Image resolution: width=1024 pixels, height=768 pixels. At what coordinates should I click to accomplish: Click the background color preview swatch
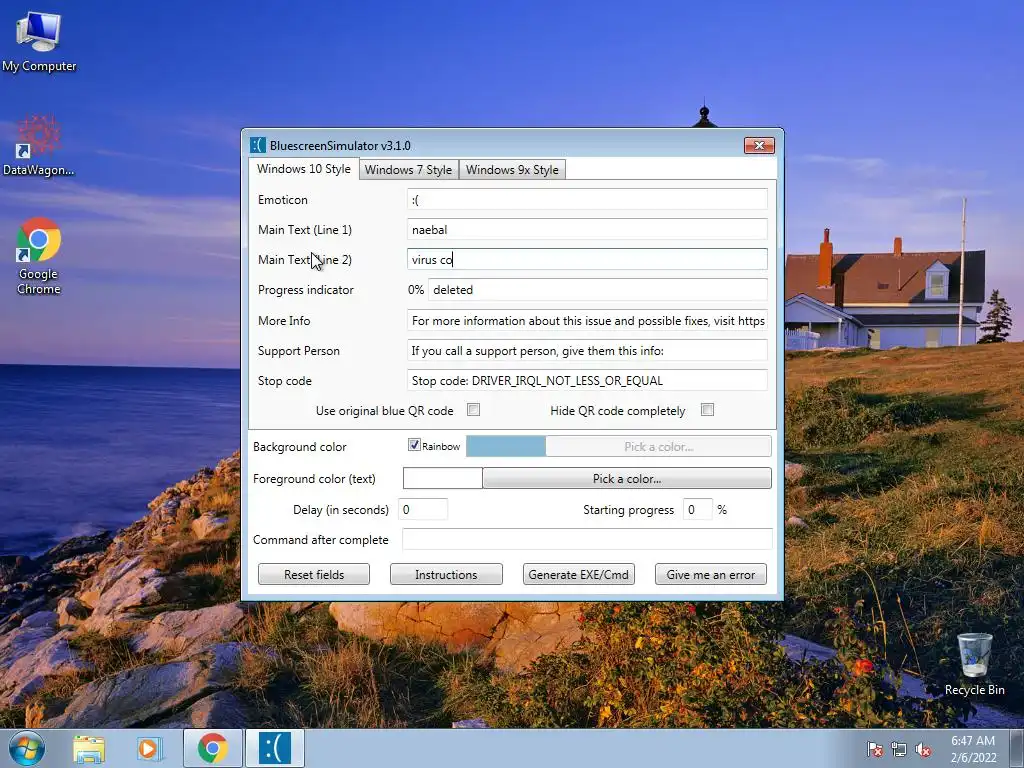point(505,447)
